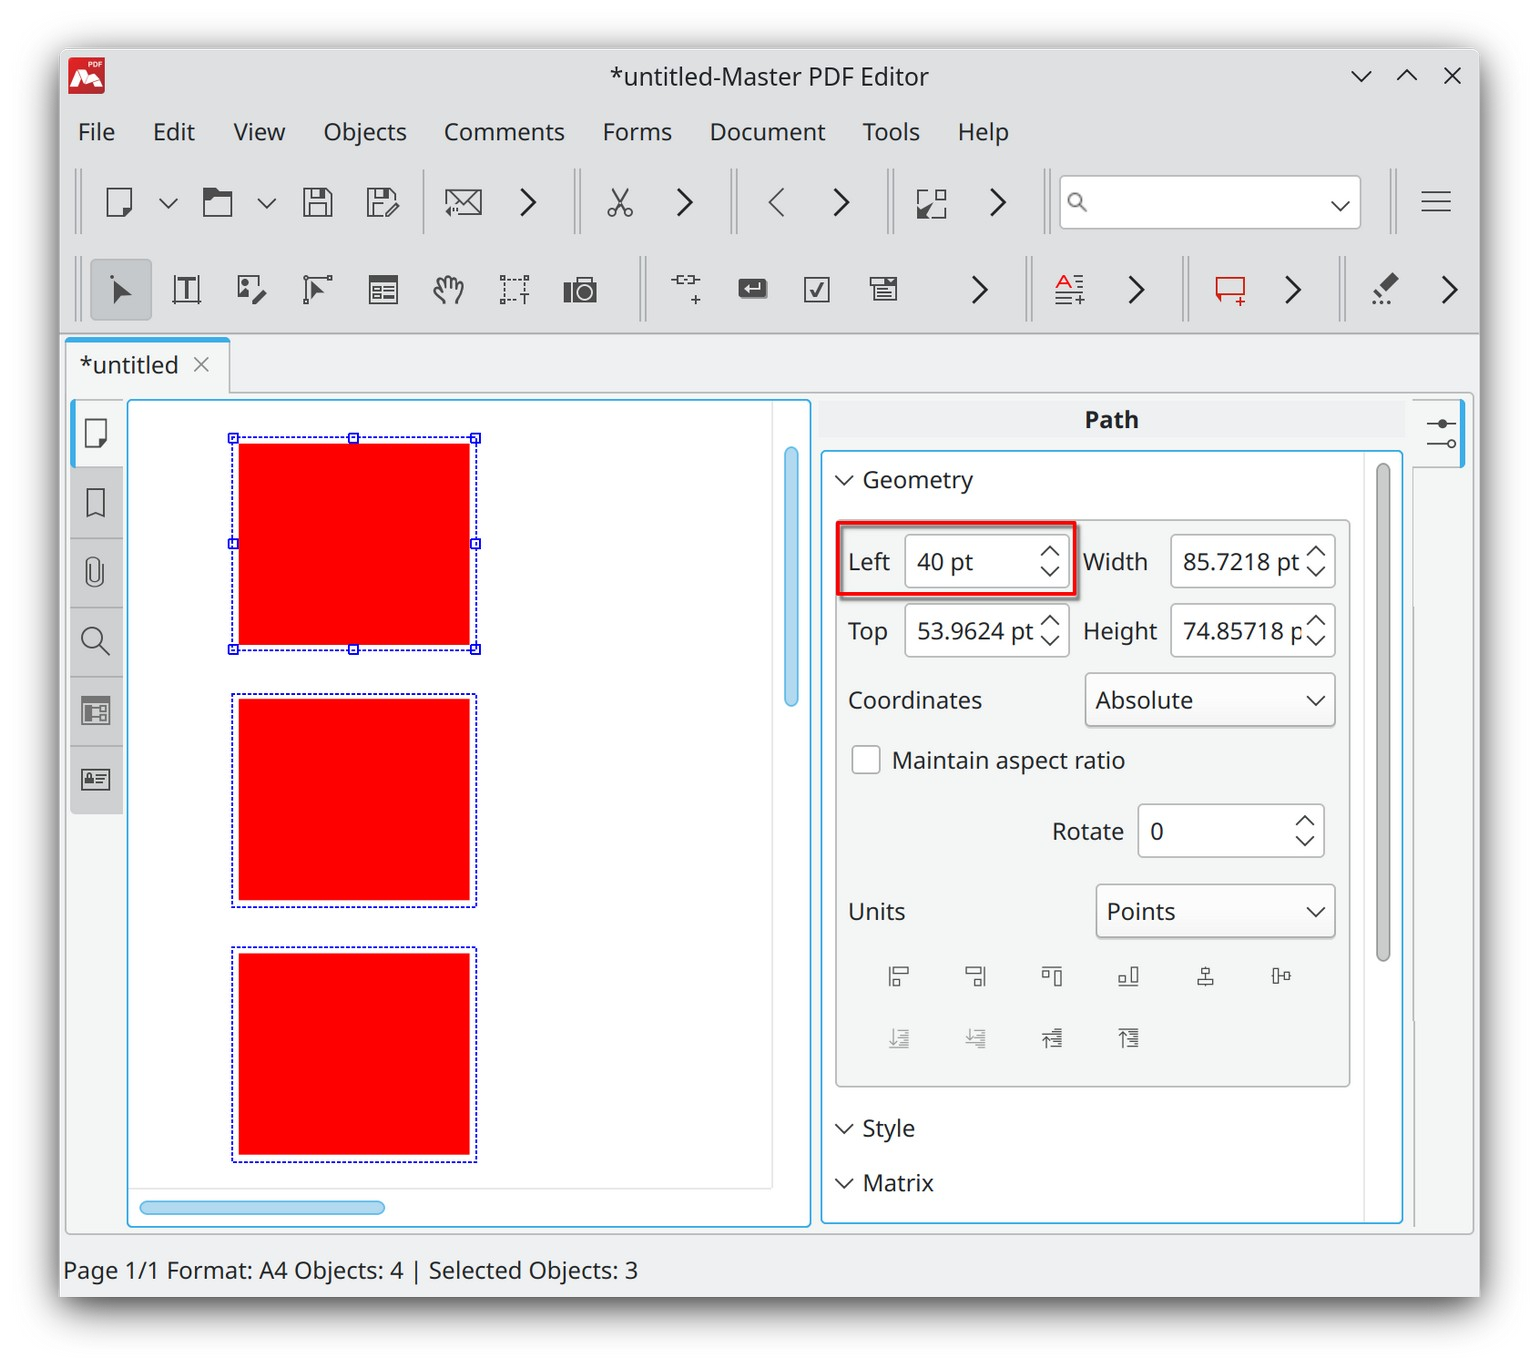Insert a Link with the link tool
This screenshot has height=1368, width=1539.
pyautogui.click(x=686, y=290)
